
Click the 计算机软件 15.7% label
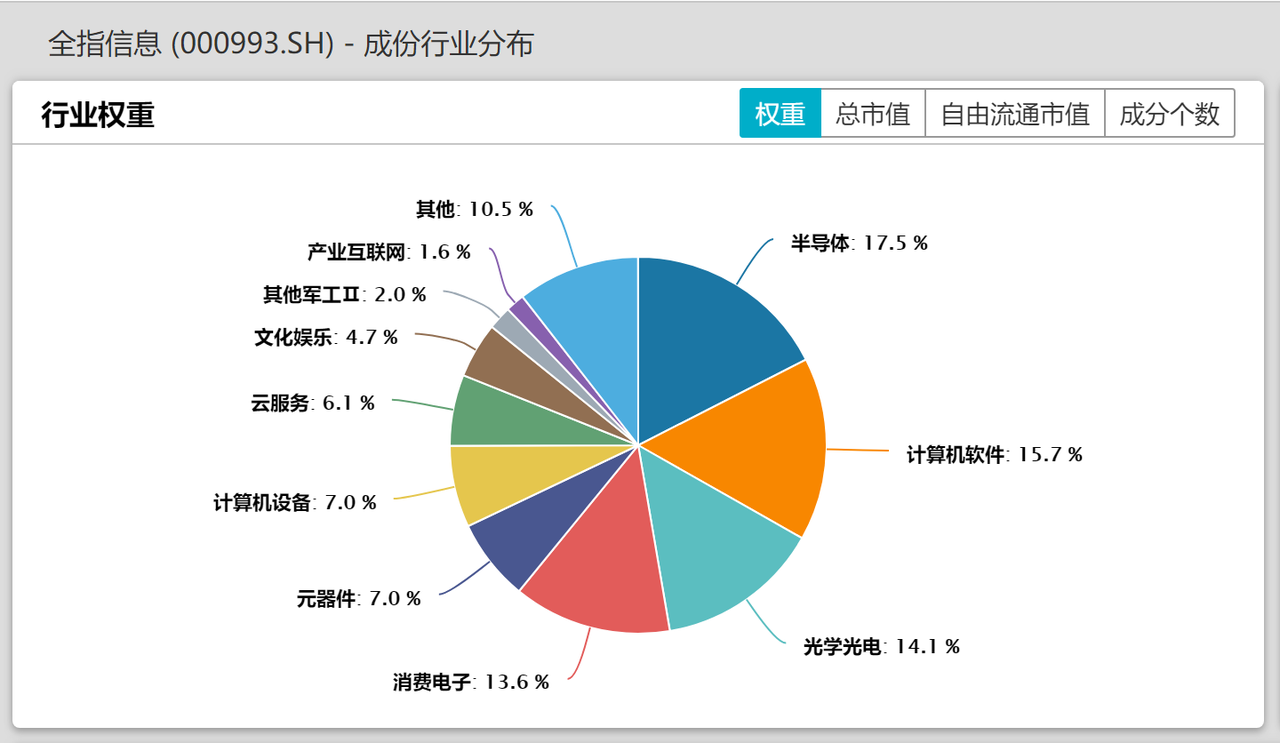tap(994, 455)
